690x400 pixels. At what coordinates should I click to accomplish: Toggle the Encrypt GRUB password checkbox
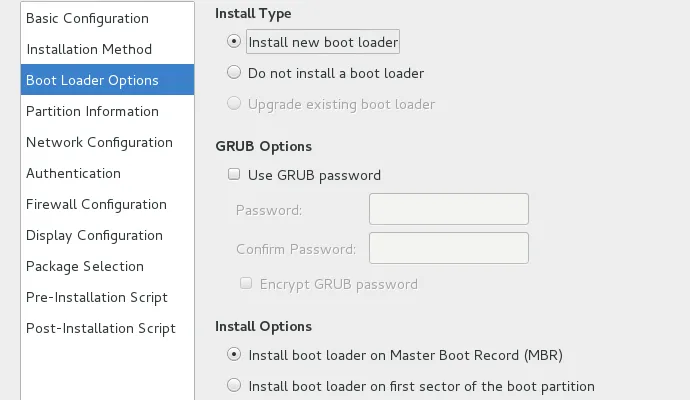point(246,284)
